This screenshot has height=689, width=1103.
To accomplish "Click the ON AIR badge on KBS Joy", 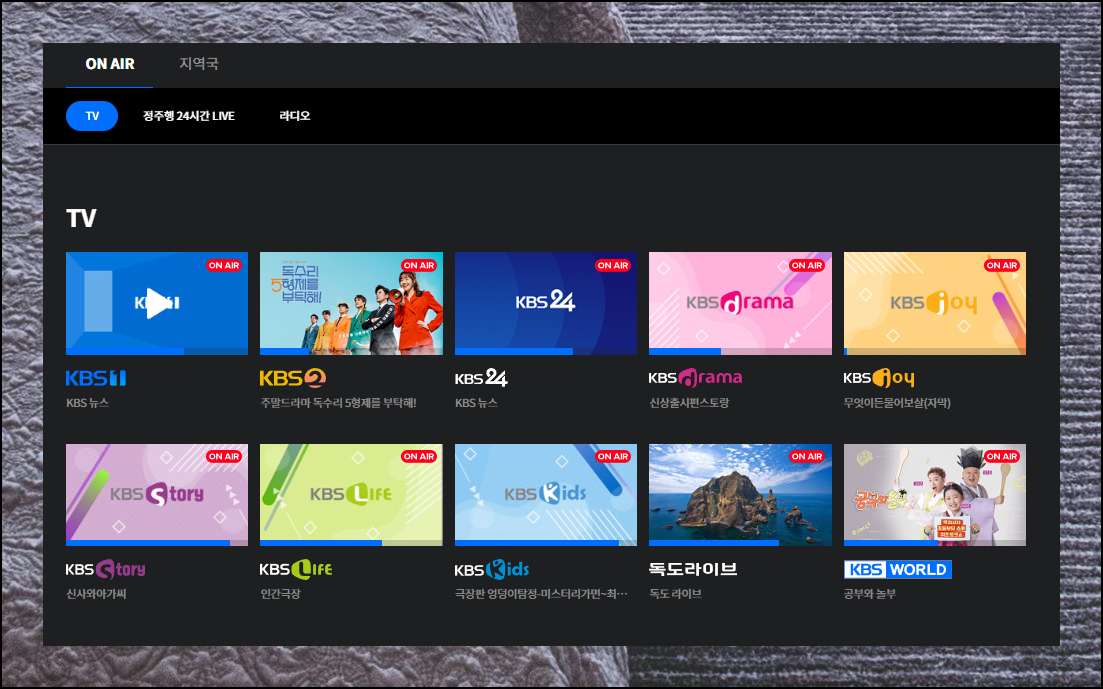I will point(1002,265).
